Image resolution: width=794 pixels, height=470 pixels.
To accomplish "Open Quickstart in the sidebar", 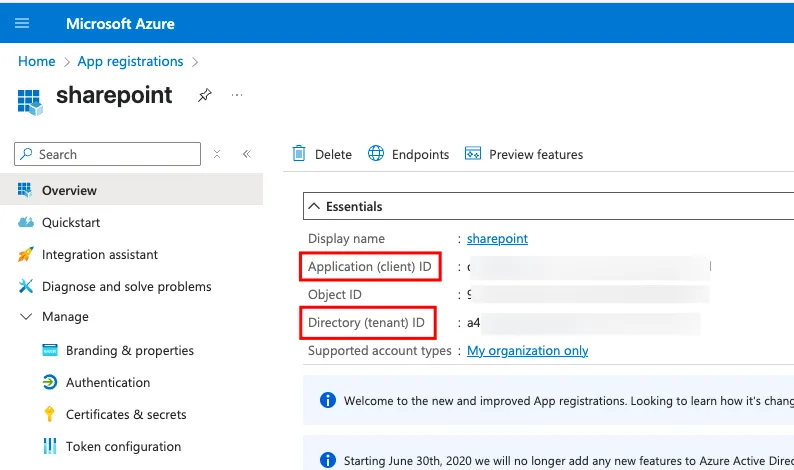I will point(70,222).
